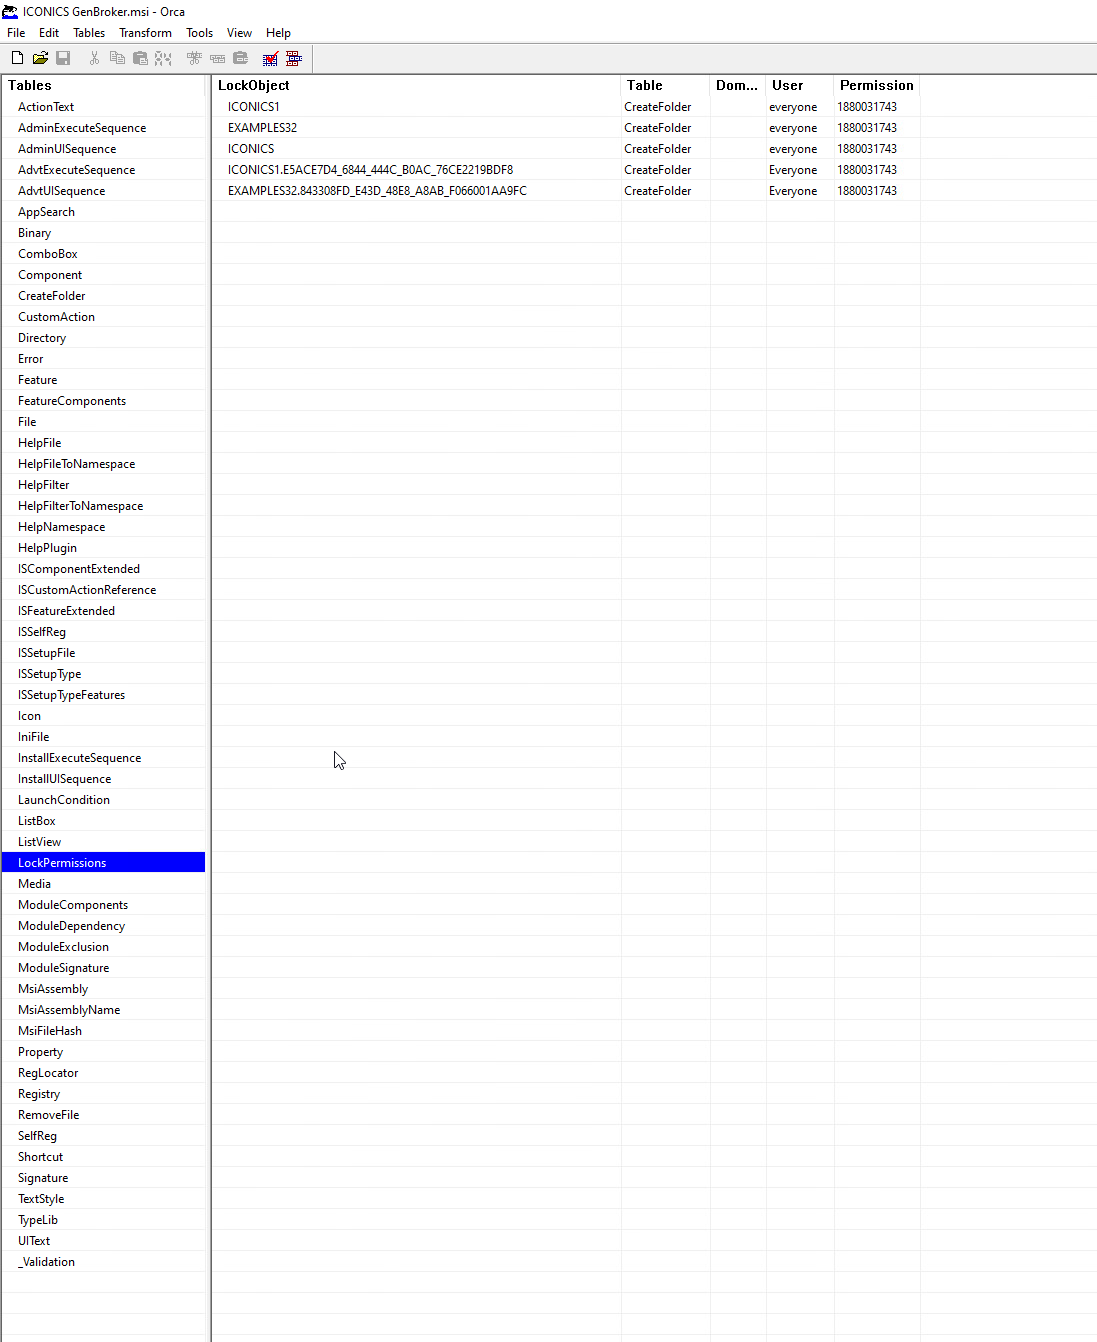
Task: Click the red and blue grid toolbar icon
Action: [294, 58]
